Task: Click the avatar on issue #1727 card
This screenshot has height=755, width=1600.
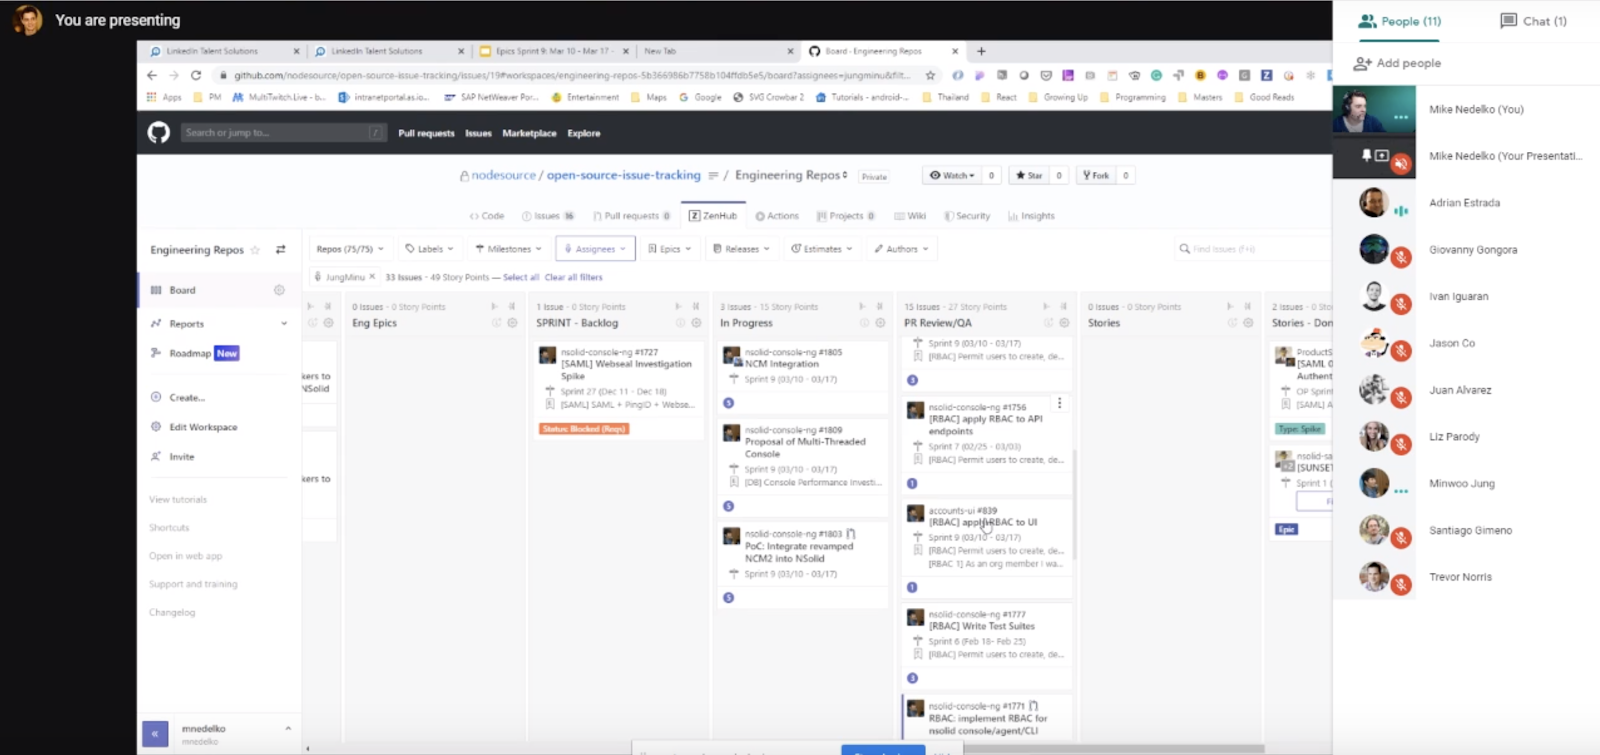Action: [547, 355]
